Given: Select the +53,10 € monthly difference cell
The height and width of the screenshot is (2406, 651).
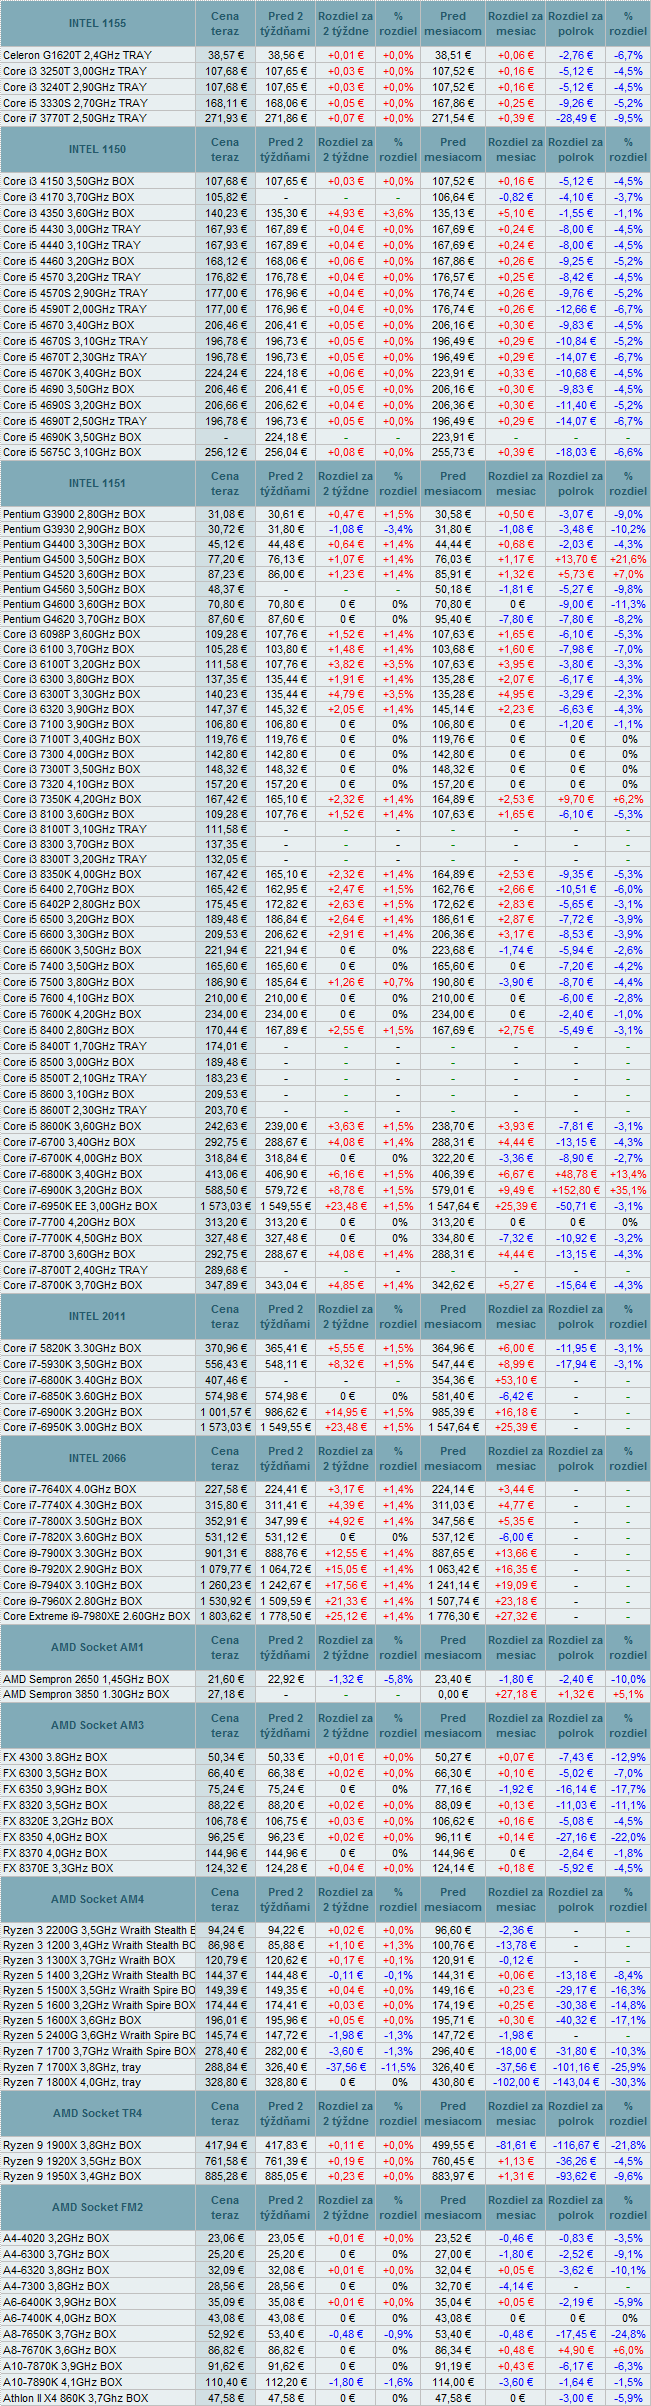Looking at the screenshot, I should [516, 1380].
